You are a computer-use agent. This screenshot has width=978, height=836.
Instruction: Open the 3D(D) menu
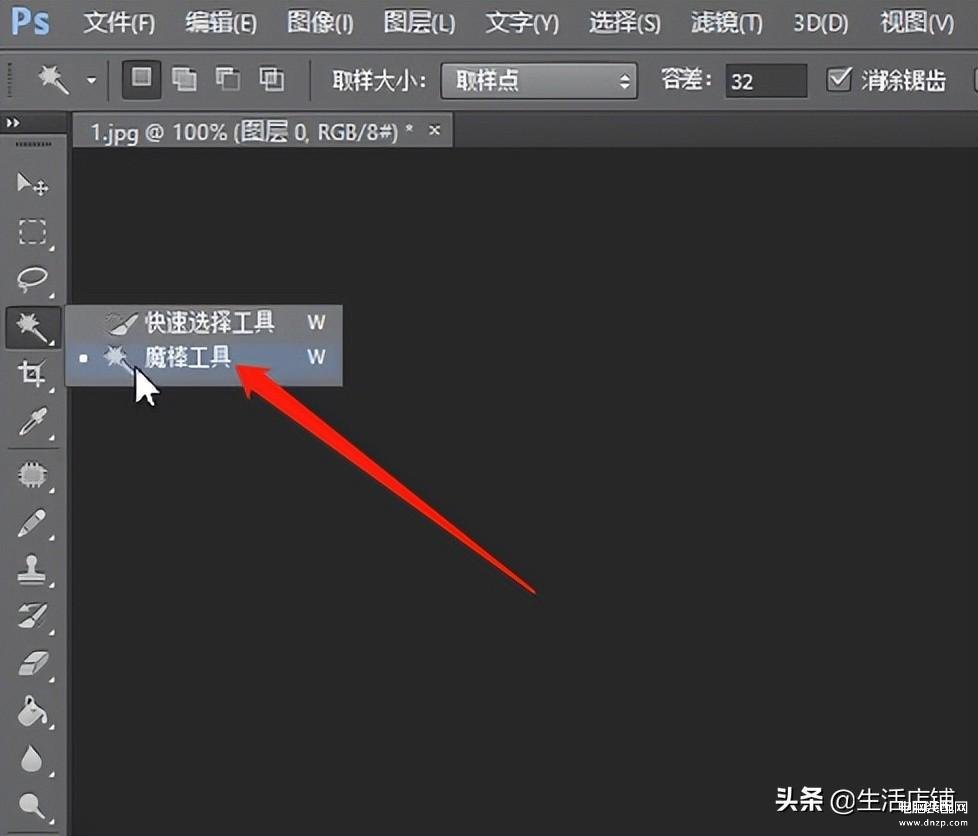(820, 23)
